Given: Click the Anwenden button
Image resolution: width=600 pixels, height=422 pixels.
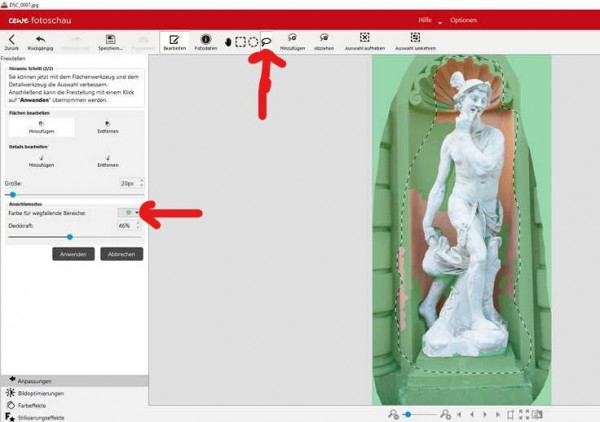Looking at the screenshot, I should [73, 254].
